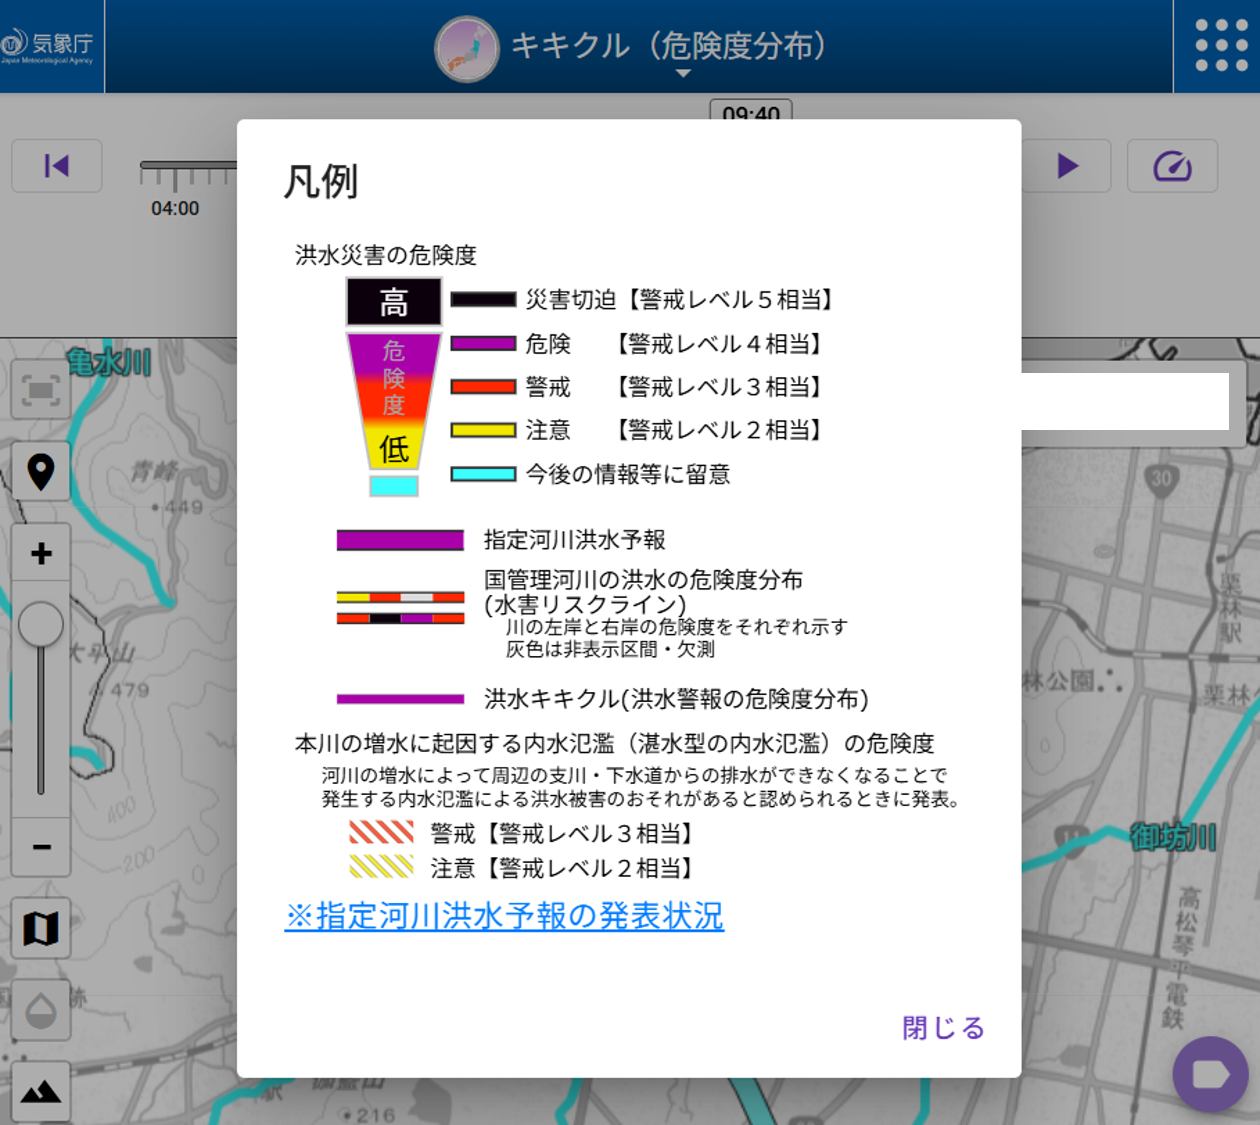
Task: Close the legend with 閉じる
Action: pyautogui.click(x=943, y=1028)
